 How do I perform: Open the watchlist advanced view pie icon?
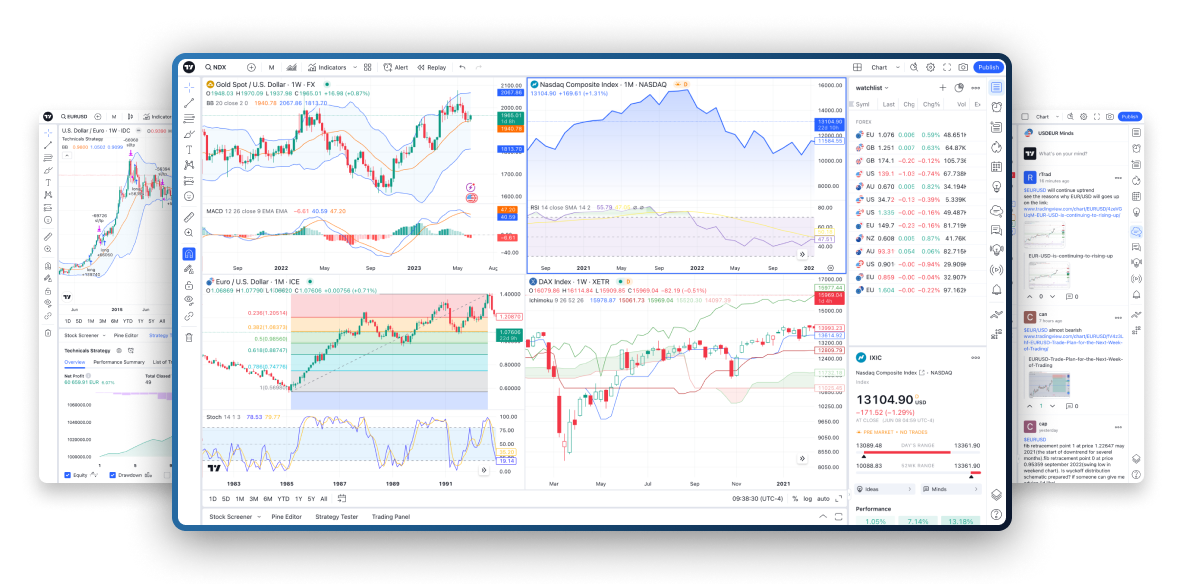tap(959, 88)
